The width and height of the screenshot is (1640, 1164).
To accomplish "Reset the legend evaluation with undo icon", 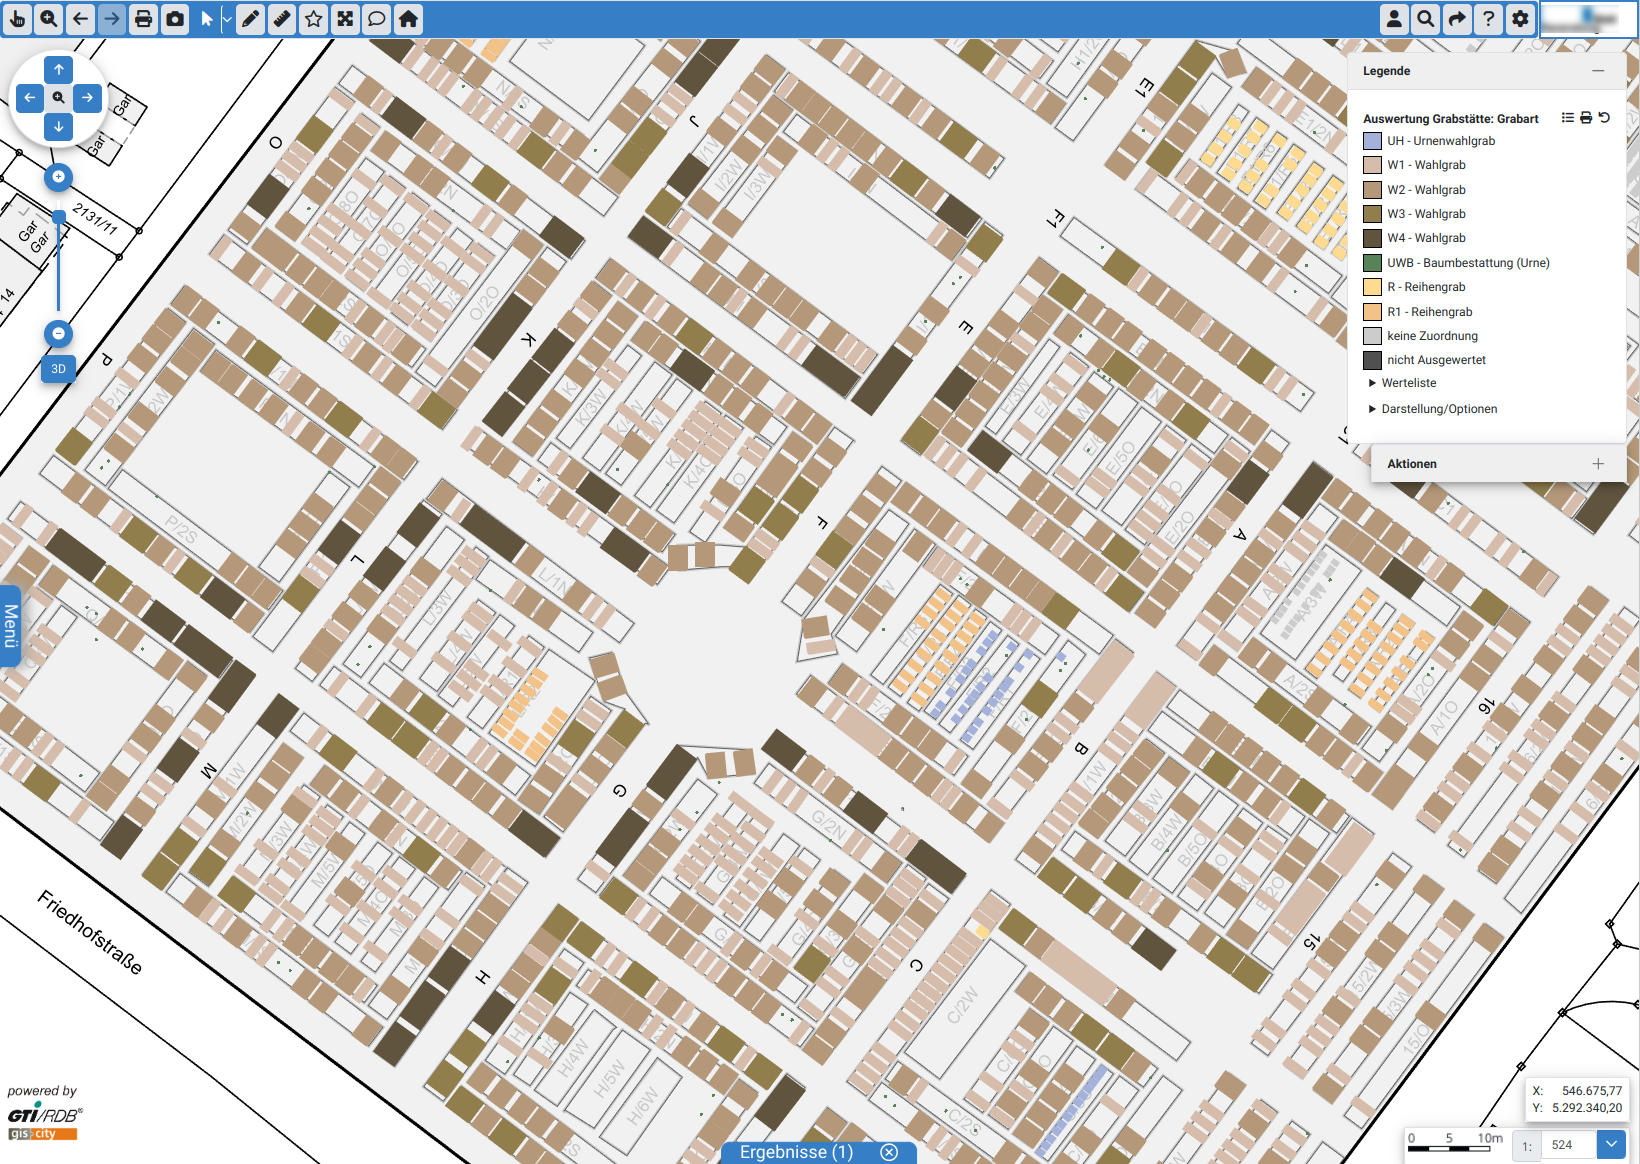I will coord(1604,118).
